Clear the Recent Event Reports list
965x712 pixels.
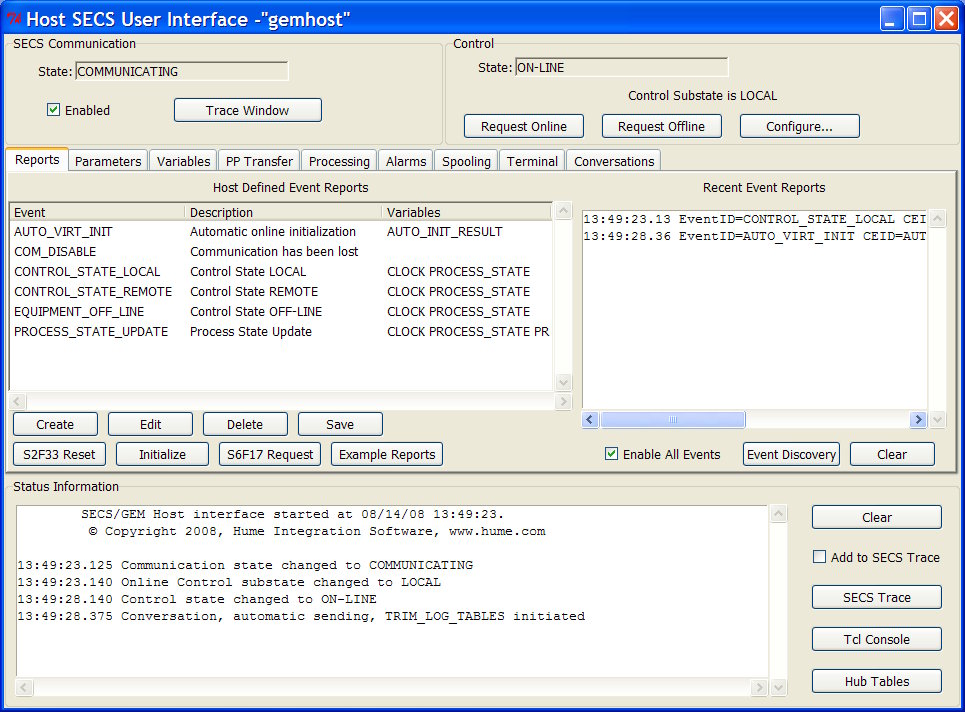(x=892, y=454)
